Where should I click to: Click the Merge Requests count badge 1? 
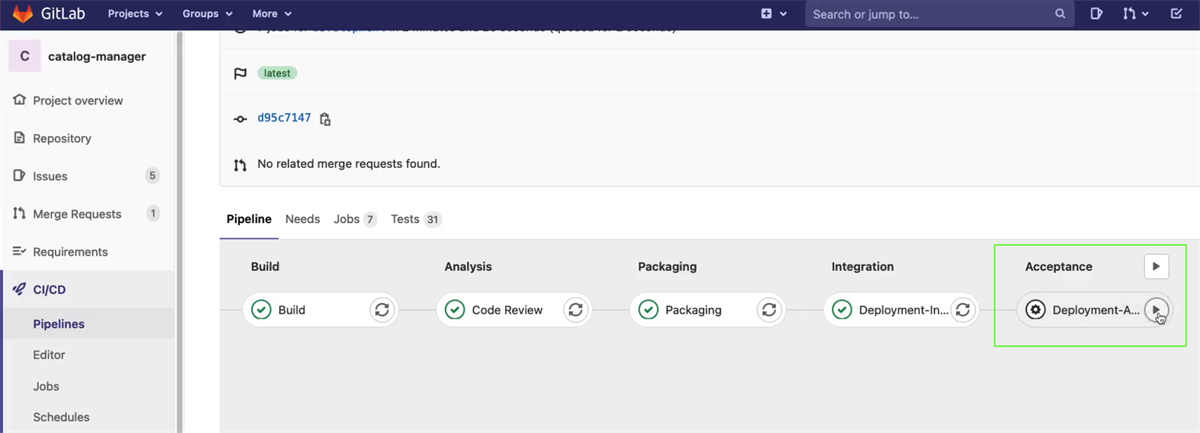coord(153,214)
